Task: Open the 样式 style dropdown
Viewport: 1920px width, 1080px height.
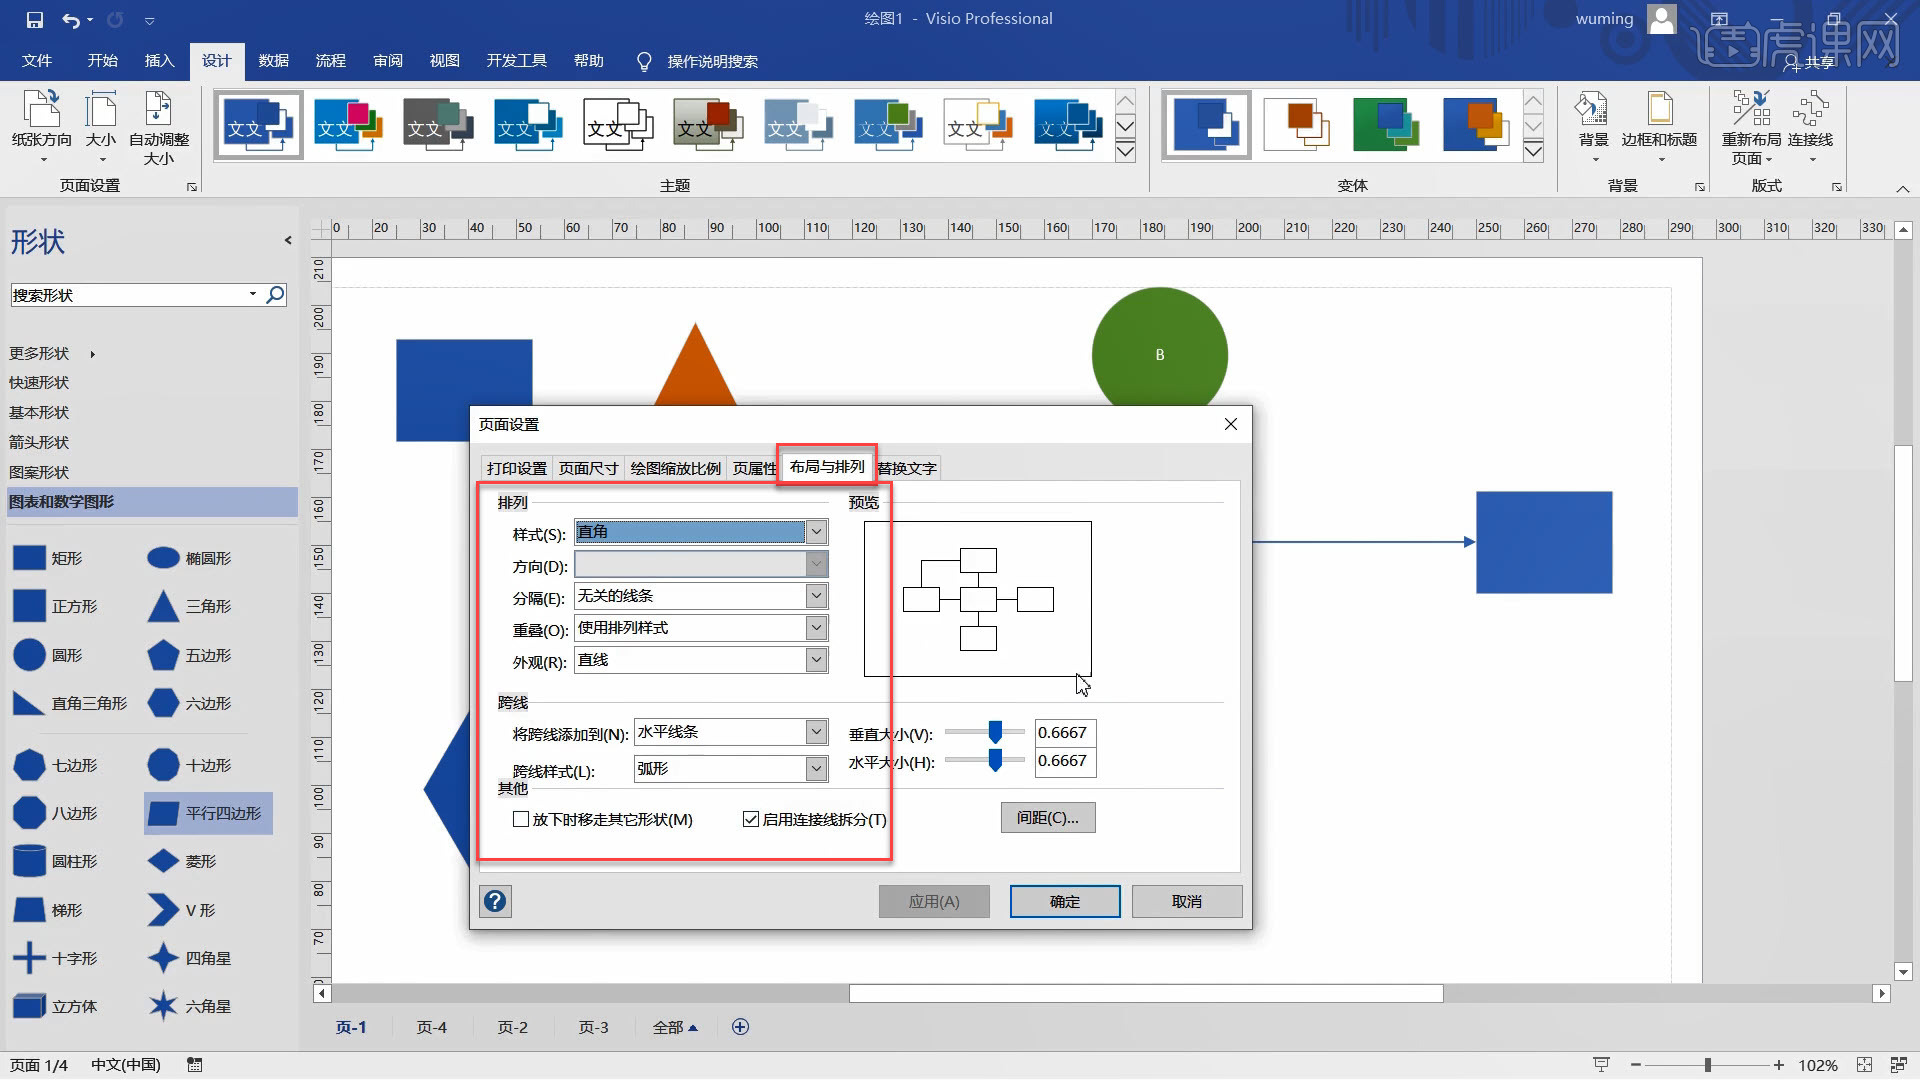Action: coord(817,532)
